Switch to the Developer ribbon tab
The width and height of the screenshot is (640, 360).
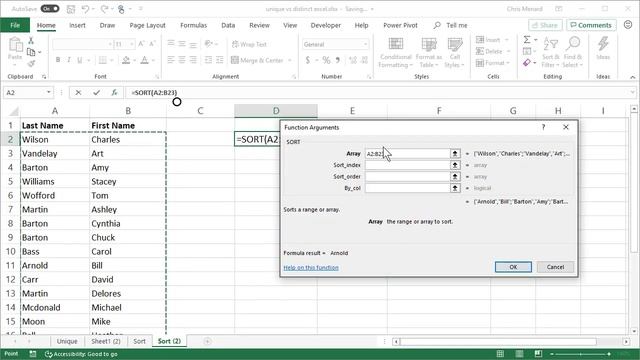coord(326,25)
